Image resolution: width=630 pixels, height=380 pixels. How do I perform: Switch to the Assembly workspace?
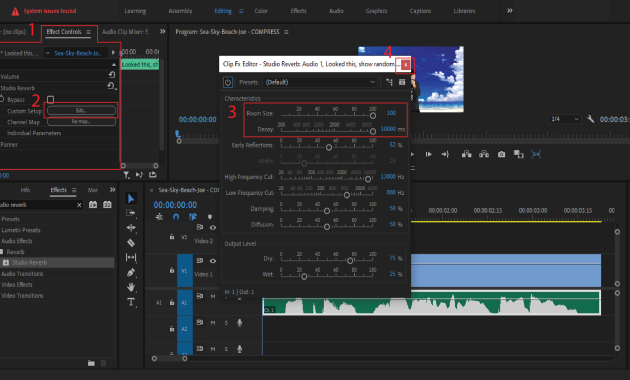180,11
